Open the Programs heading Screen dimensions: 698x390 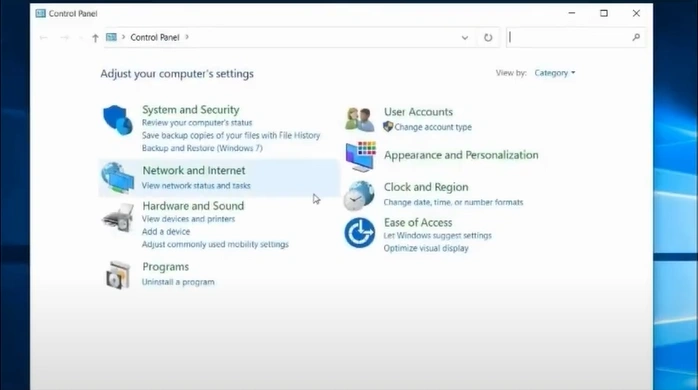point(166,267)
